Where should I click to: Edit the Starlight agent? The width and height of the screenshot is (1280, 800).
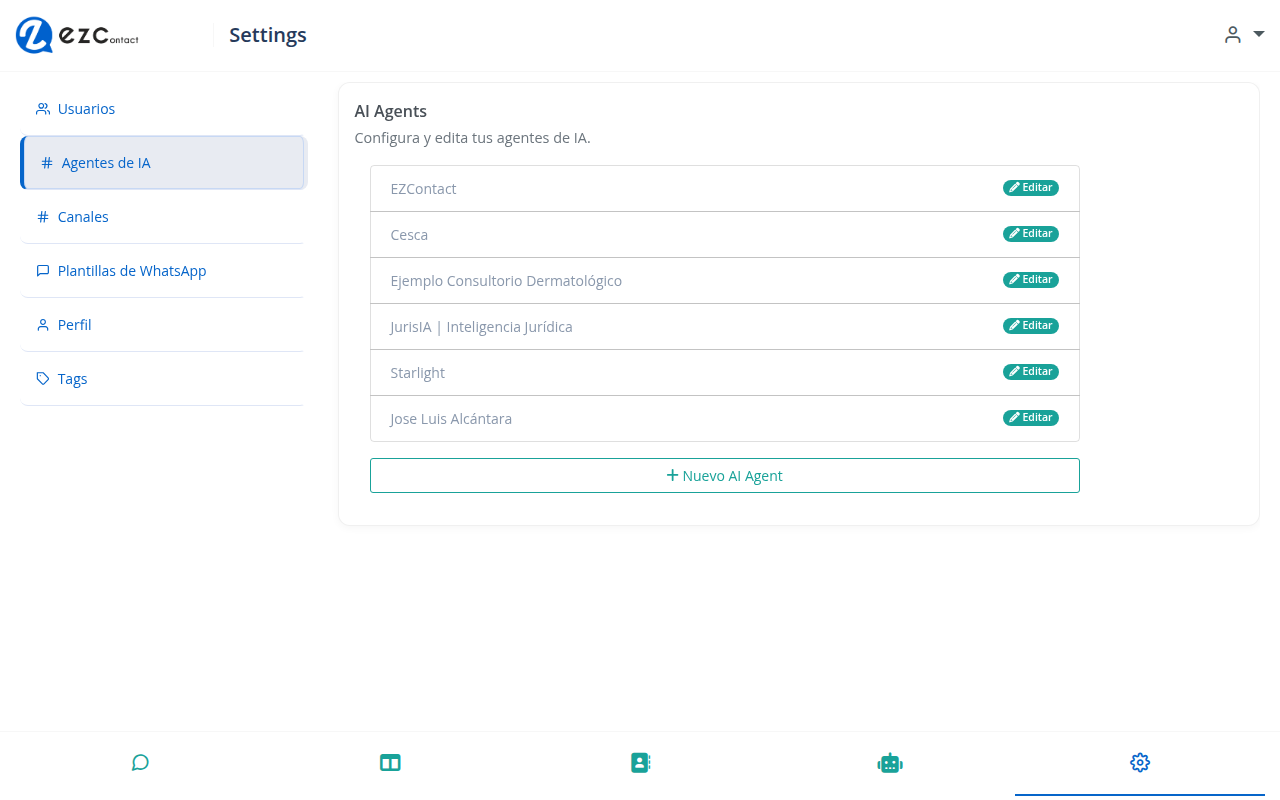pos(1030,371)
